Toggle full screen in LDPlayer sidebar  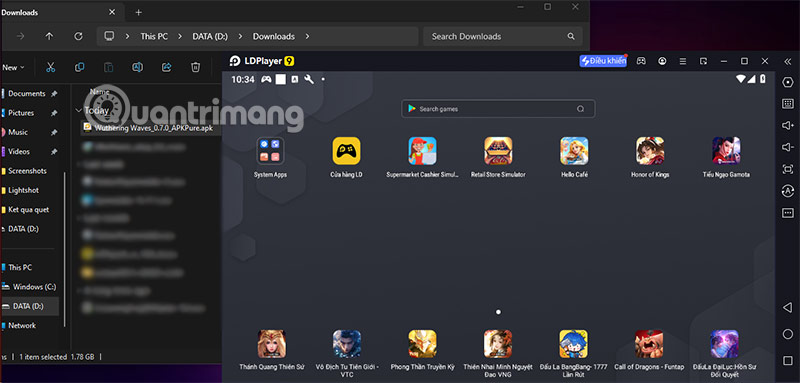tap(788, 169)
